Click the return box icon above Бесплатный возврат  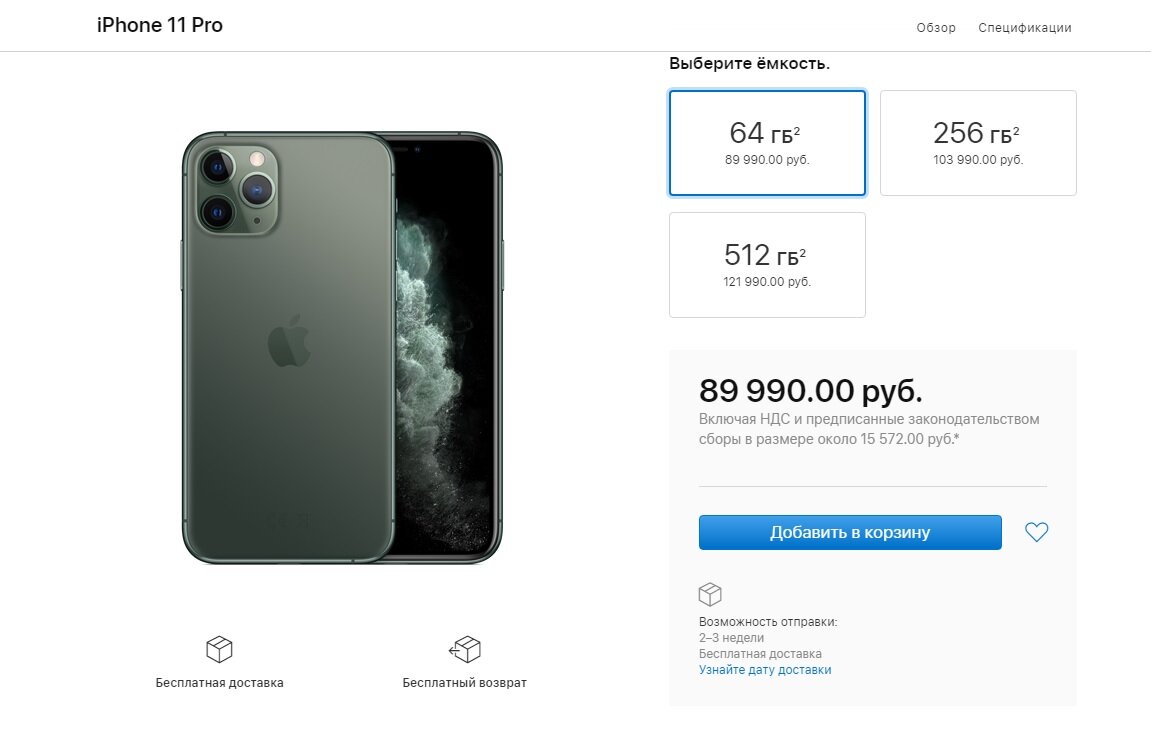click(465, 650)
